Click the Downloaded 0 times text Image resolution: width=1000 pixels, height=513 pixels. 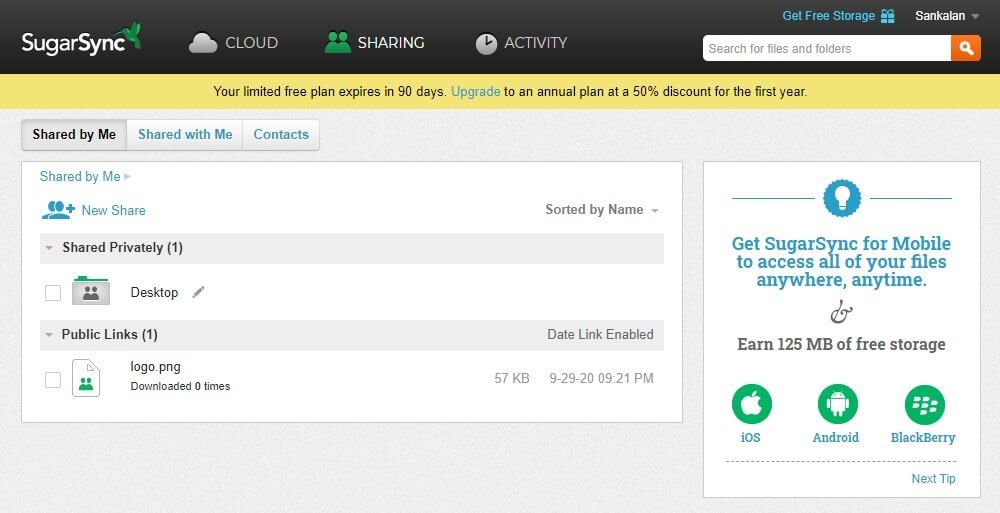tap(180, 386)
